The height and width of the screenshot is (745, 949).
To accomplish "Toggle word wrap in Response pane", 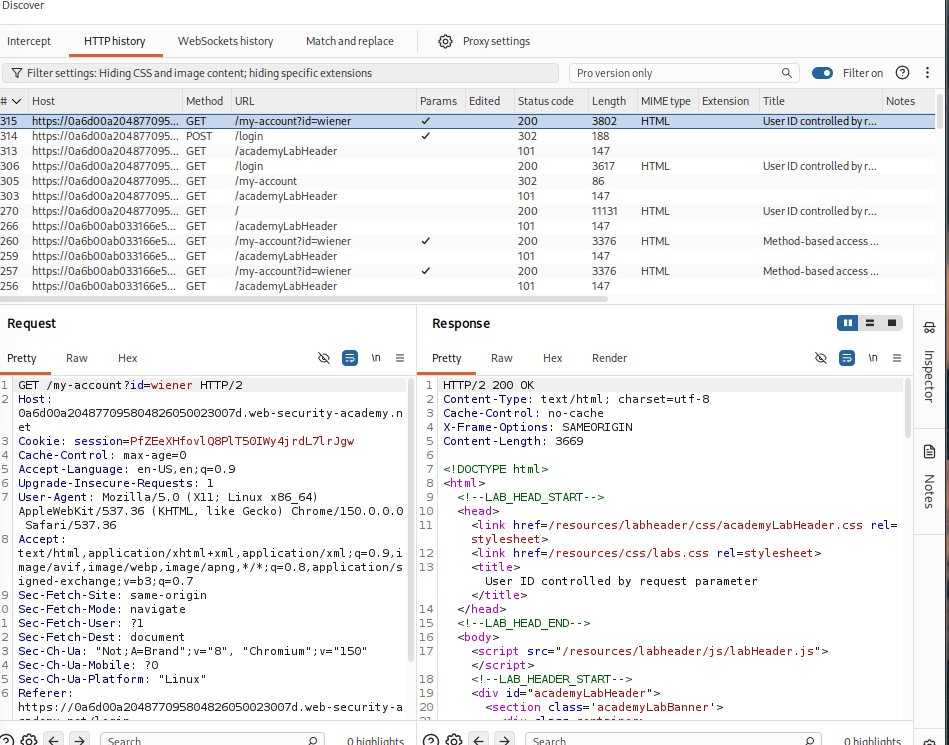I will click(847, 358).
